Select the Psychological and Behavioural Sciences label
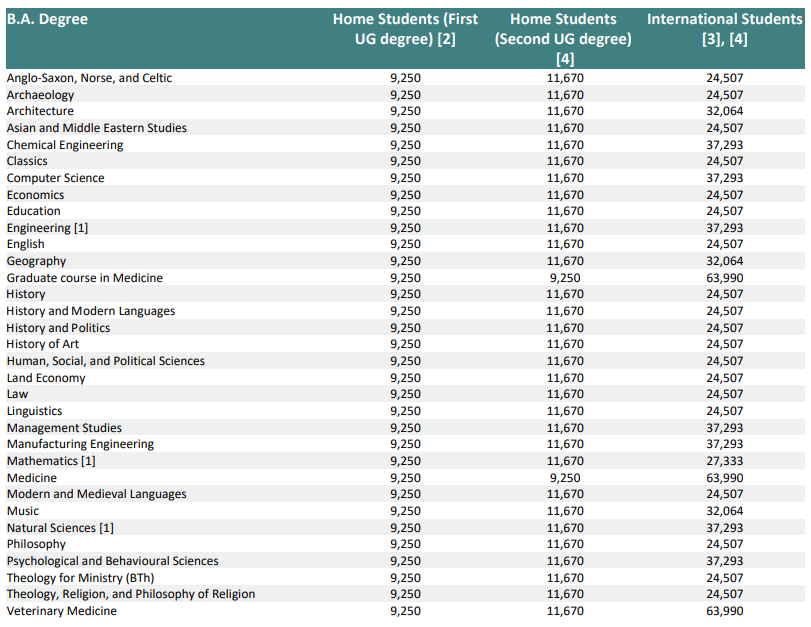 112,561
